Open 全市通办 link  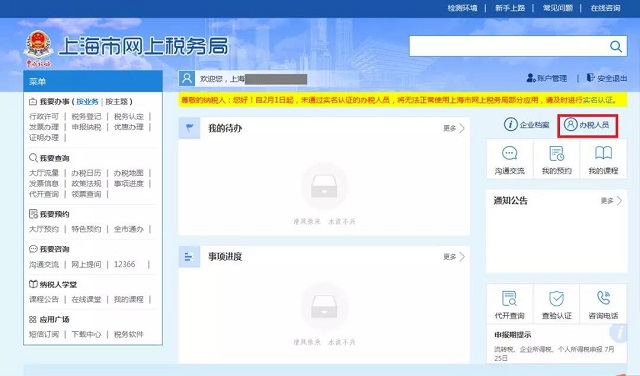[x=129, y=229]
